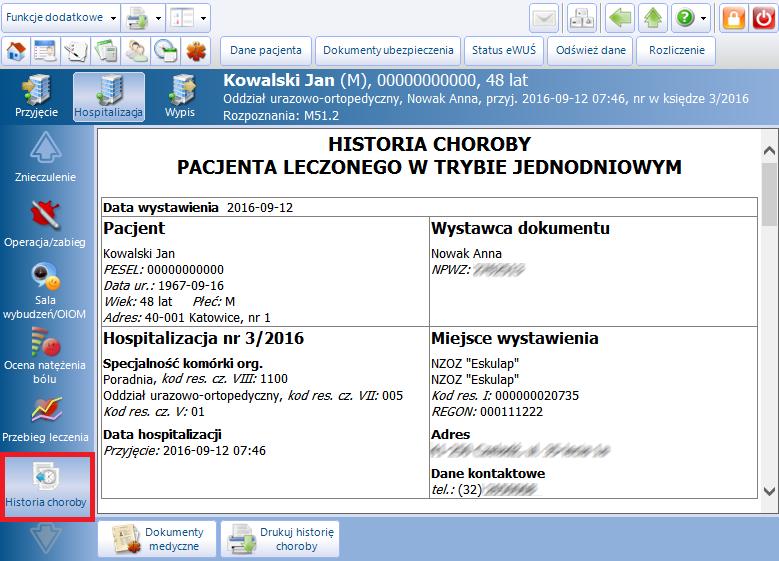This screenshot has width=779, height=561.
Task: Go to home via house icon
Action: tap(16, 51)
